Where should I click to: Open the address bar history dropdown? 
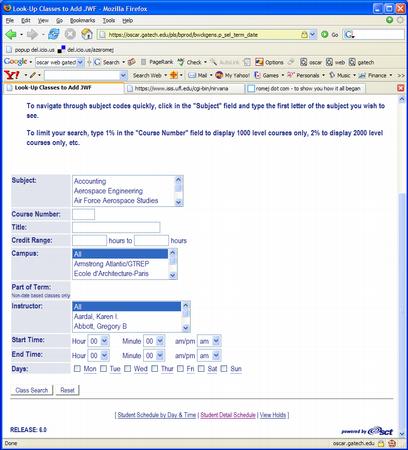pyautogui.click(x=312, y=34)
